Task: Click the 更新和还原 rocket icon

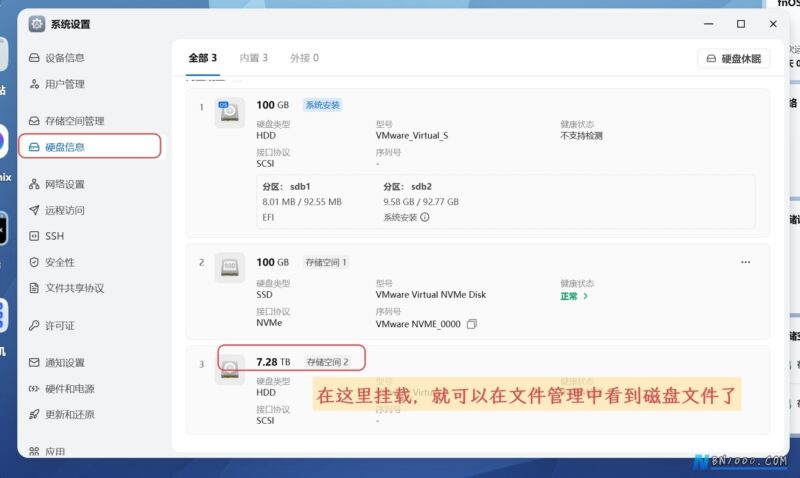Action: (34, 415)
